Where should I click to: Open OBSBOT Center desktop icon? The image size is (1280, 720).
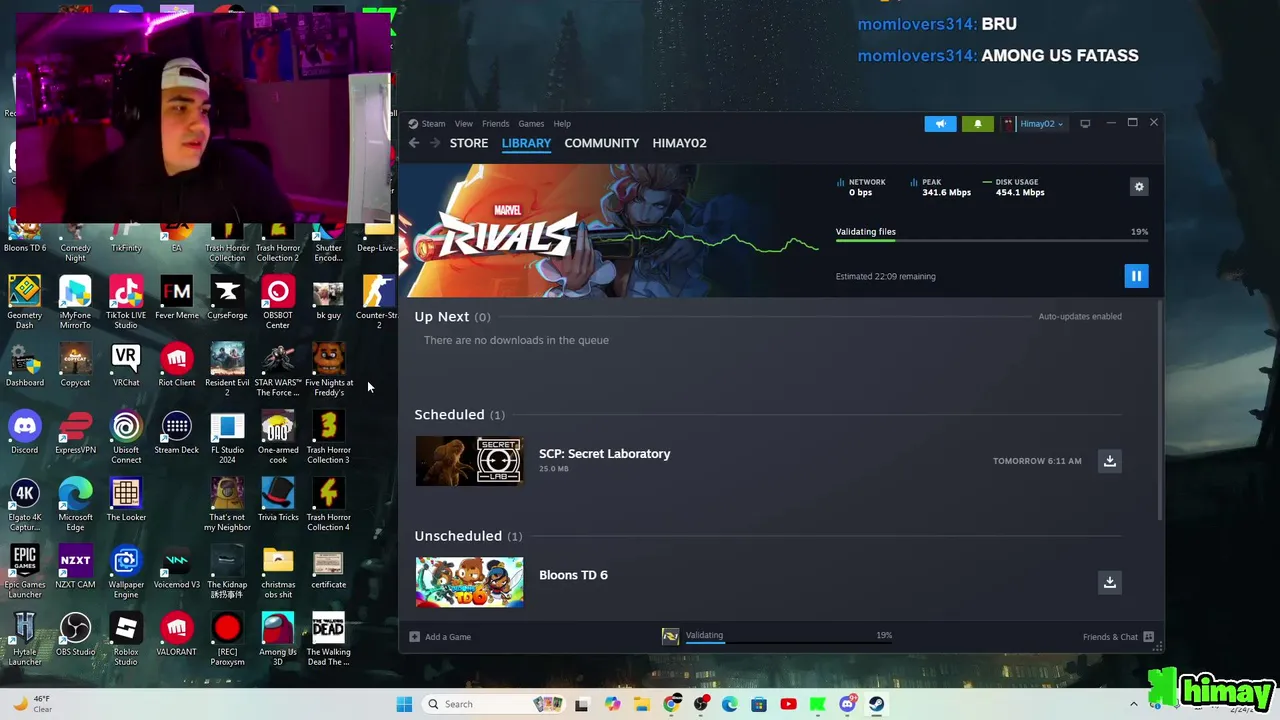(x=278, y=303)
